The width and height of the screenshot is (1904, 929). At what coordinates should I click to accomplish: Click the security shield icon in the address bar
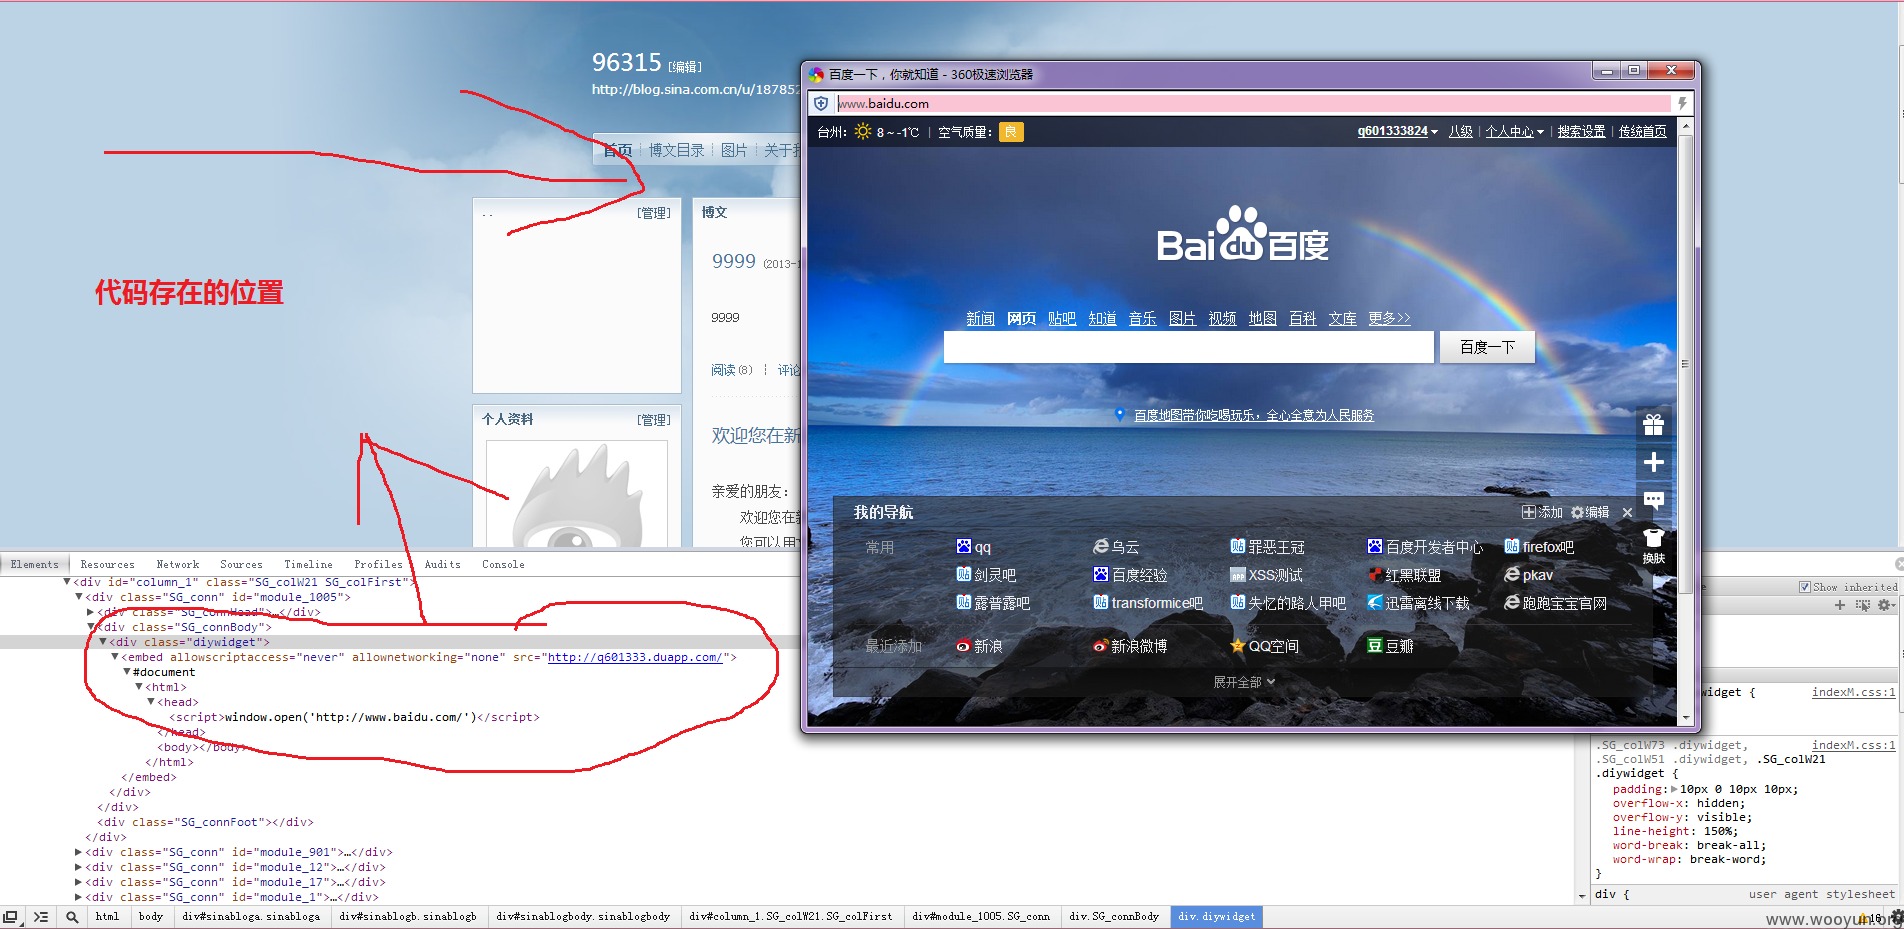tap(821, 103)
